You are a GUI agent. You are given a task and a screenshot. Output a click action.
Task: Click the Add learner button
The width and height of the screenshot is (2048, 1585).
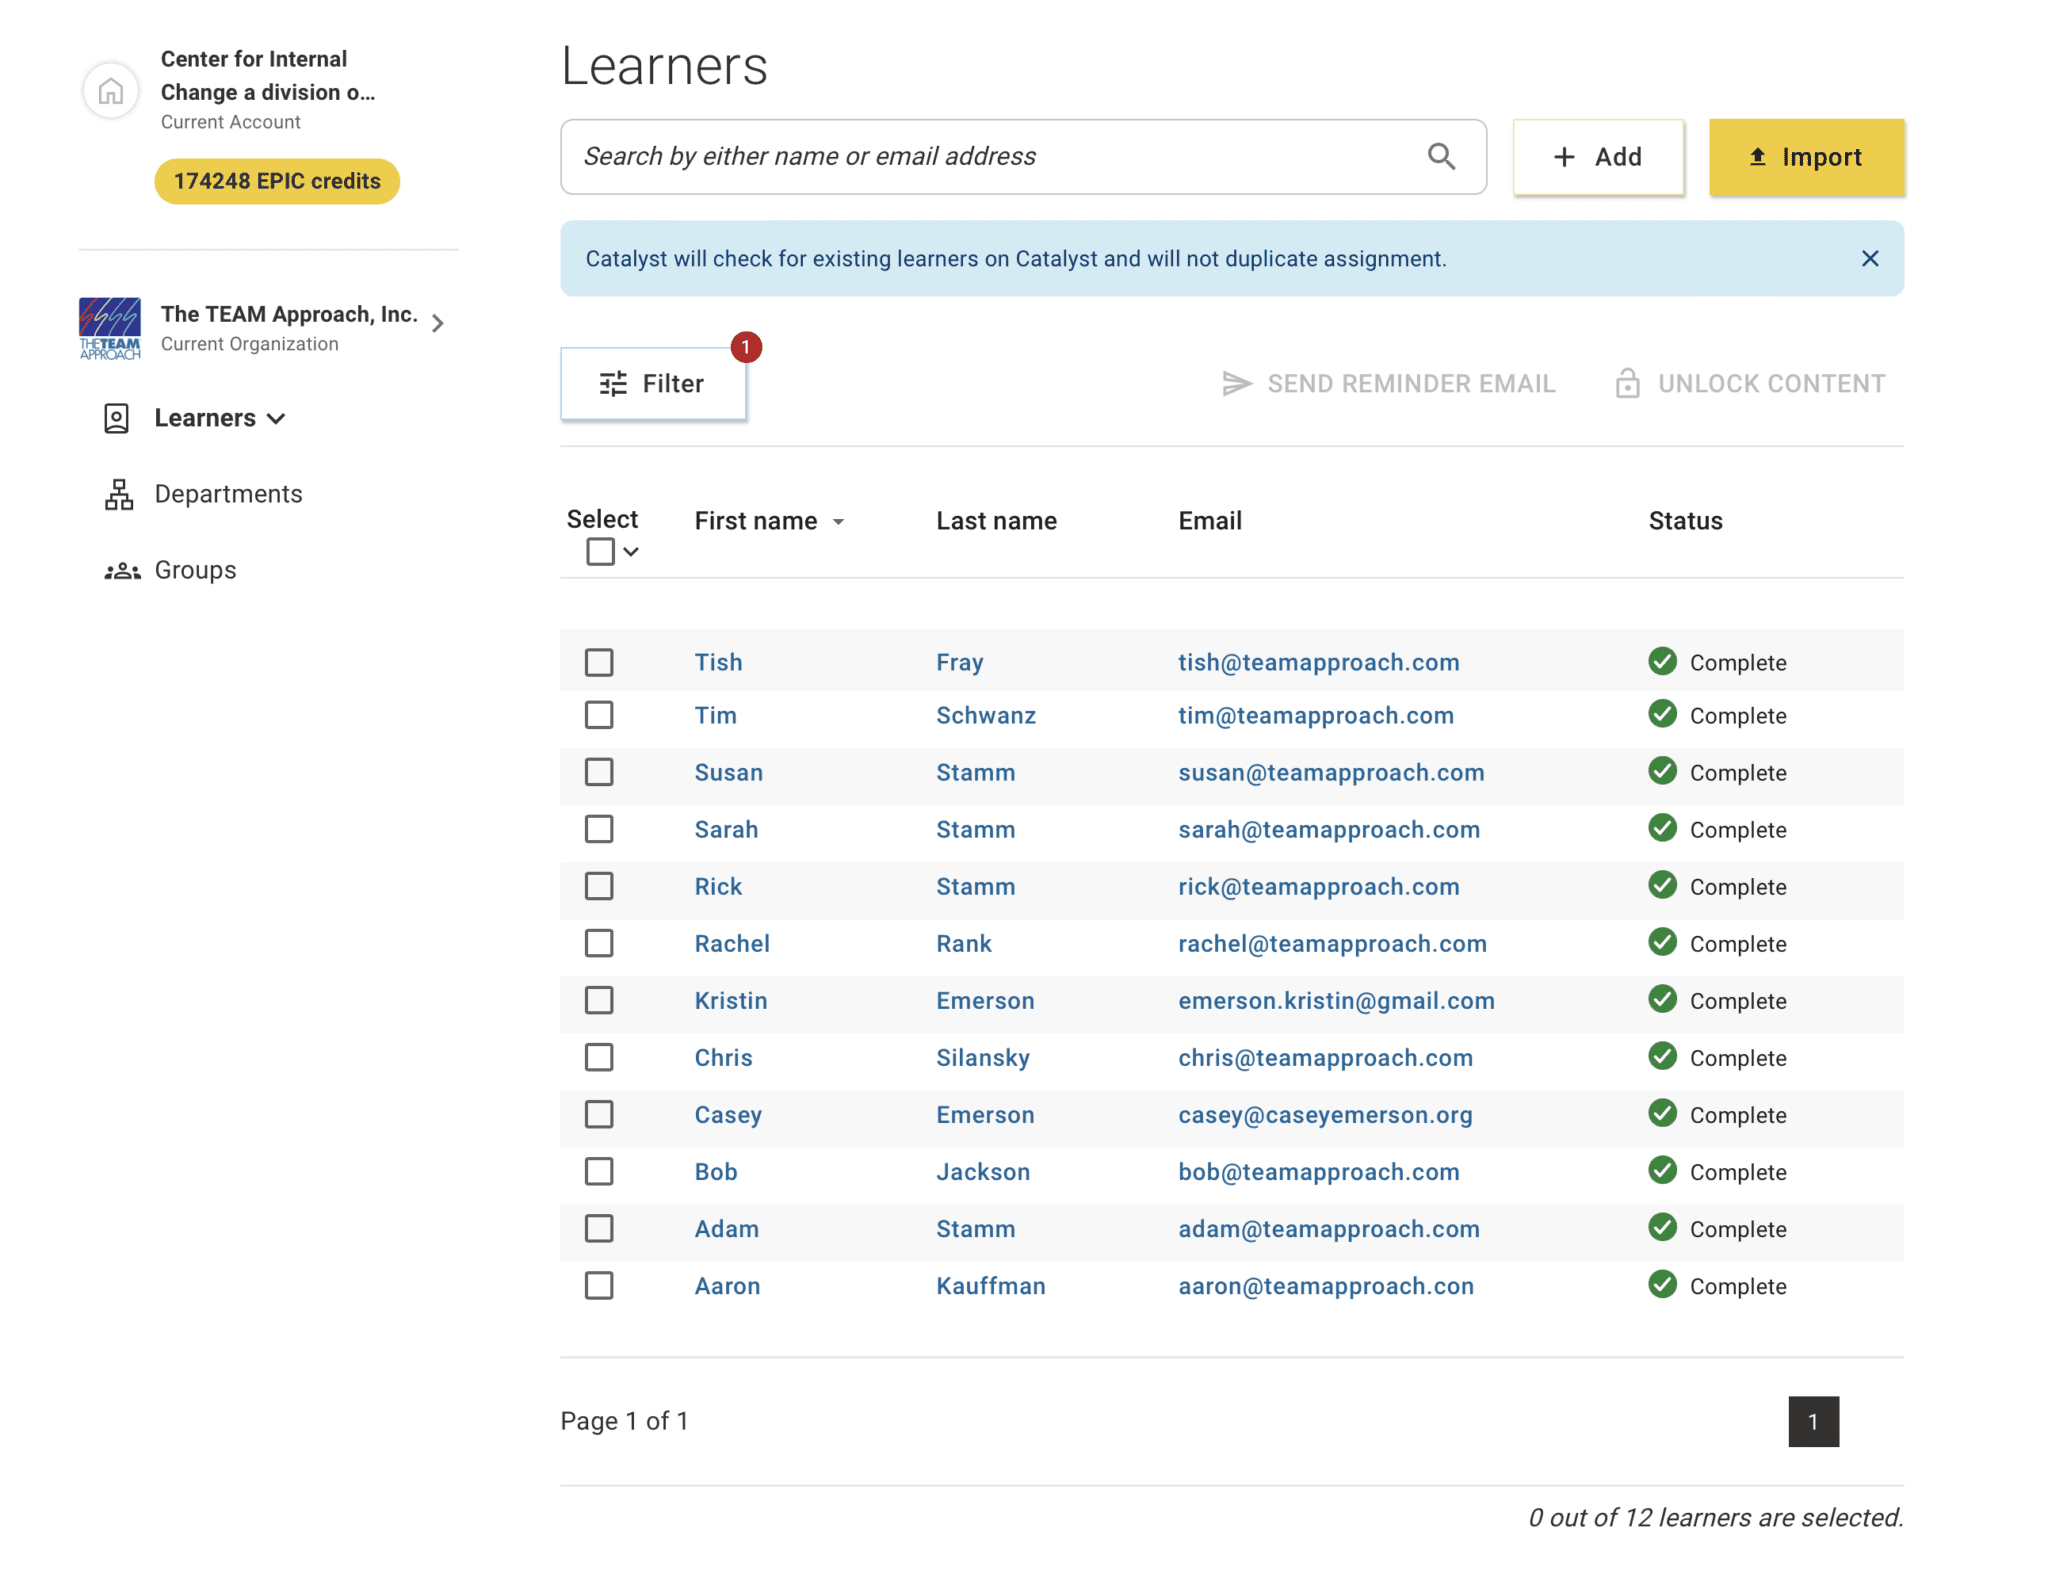tap(1597, 156)
